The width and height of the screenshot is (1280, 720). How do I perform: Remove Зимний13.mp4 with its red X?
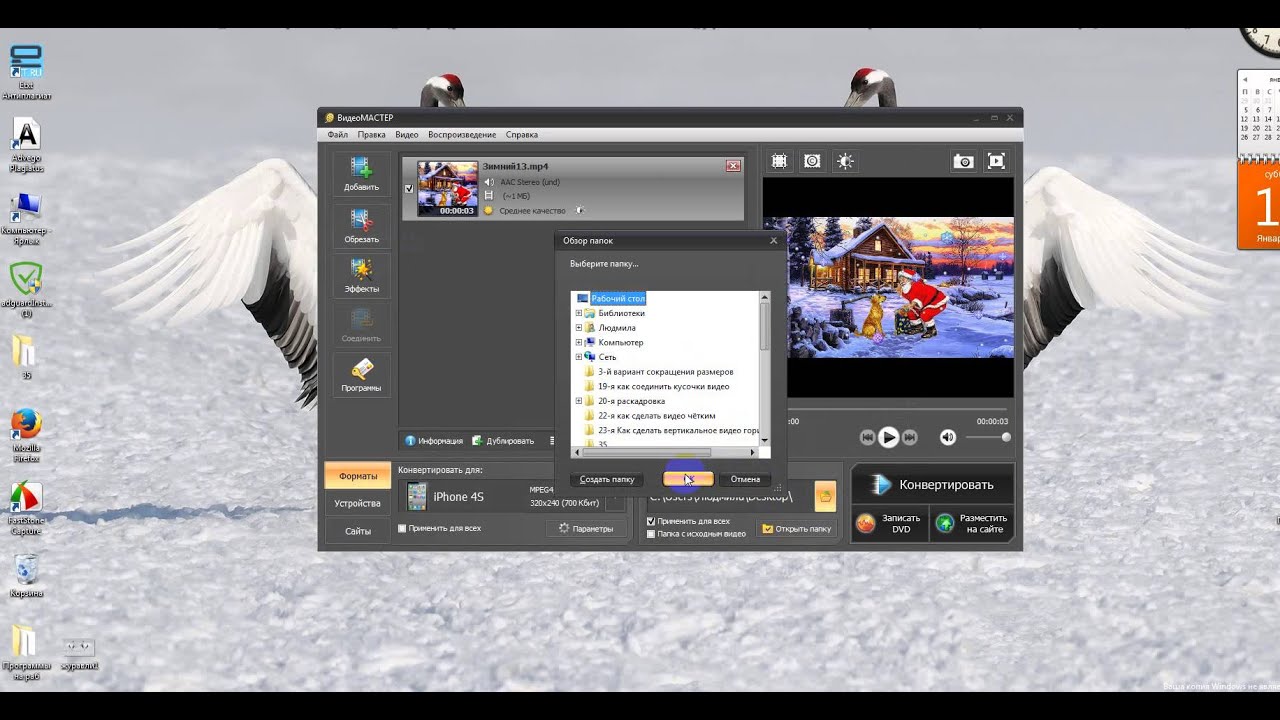point(733,166)
